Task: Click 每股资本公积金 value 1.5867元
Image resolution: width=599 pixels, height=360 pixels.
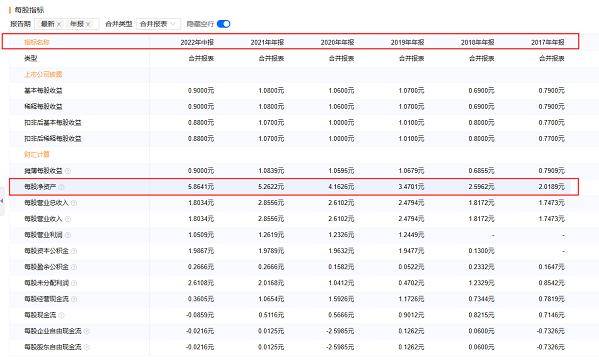Action: tap(201, 251)
